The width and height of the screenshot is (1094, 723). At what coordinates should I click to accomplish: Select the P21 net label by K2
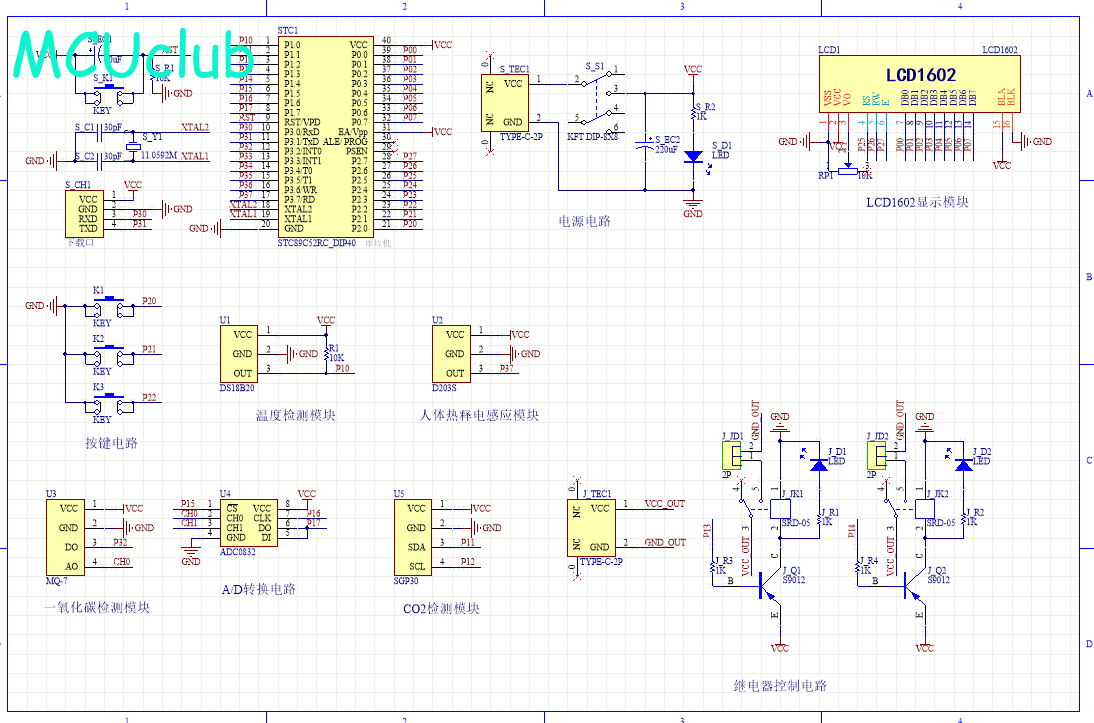pos(149,349)
